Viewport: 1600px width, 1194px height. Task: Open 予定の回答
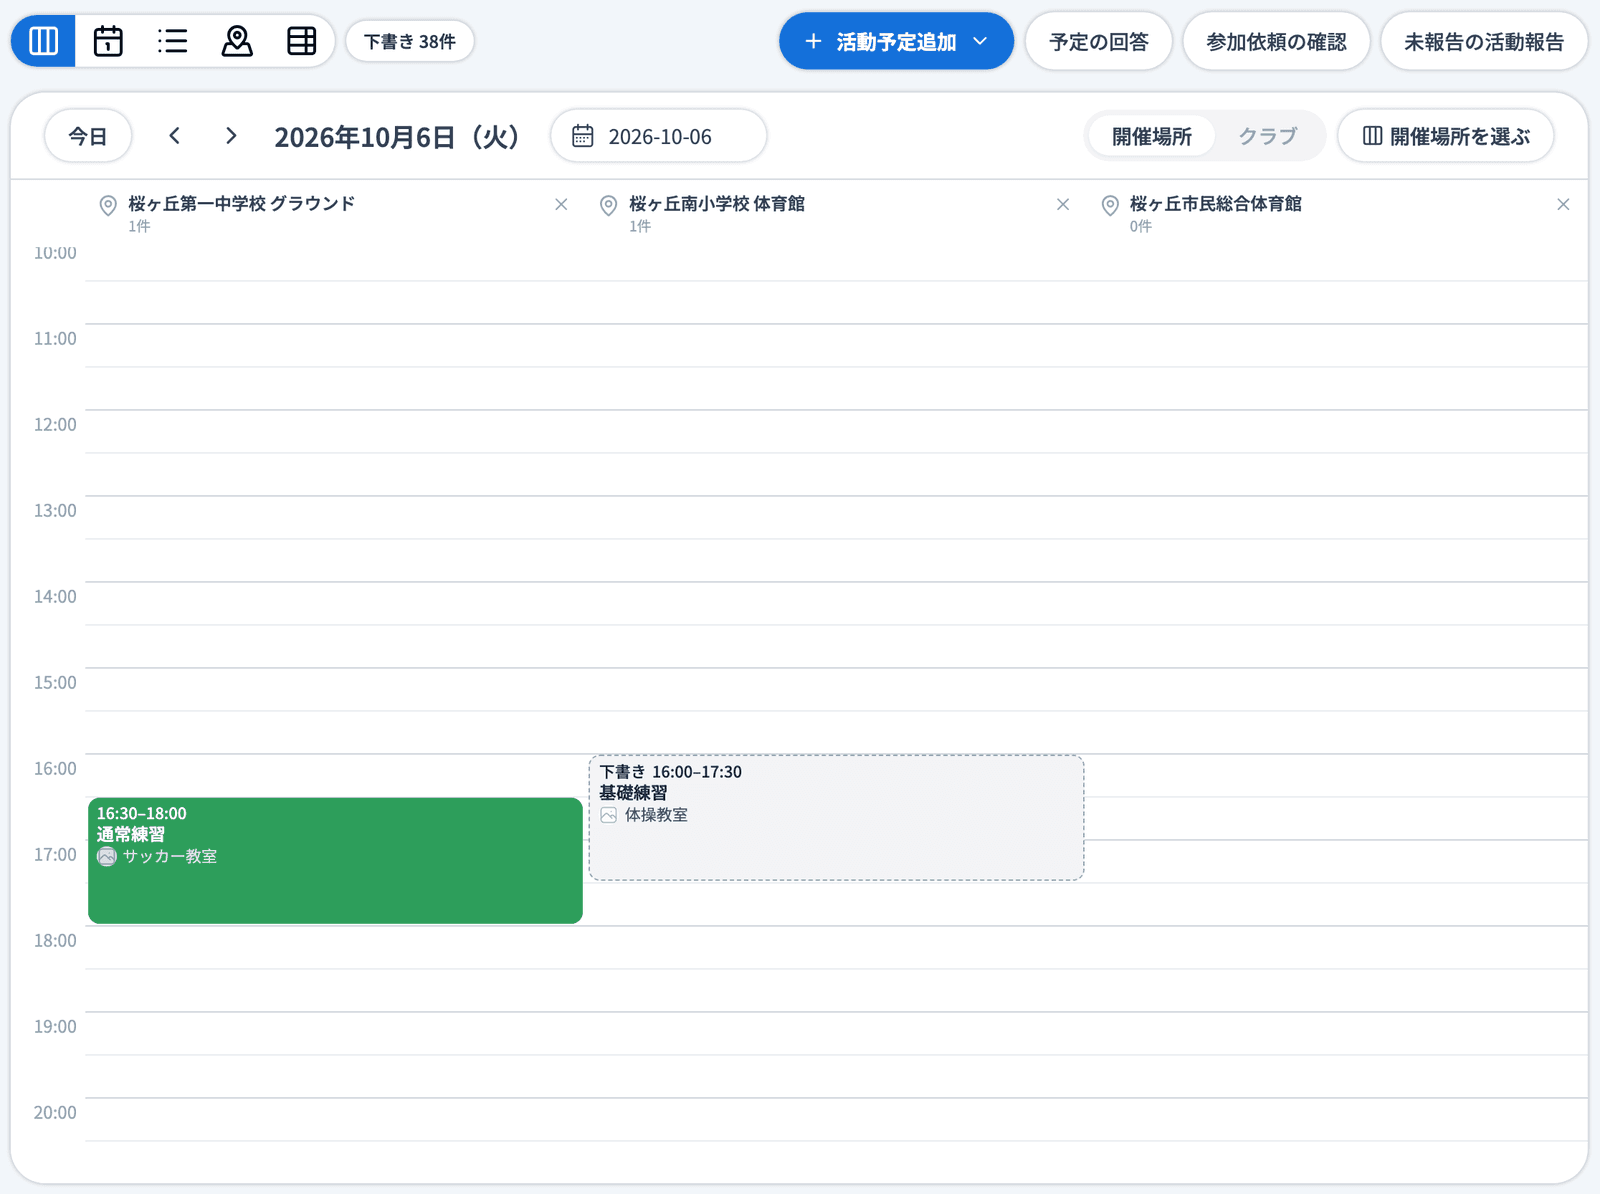pyautogui.click(x=1098, y=41)
